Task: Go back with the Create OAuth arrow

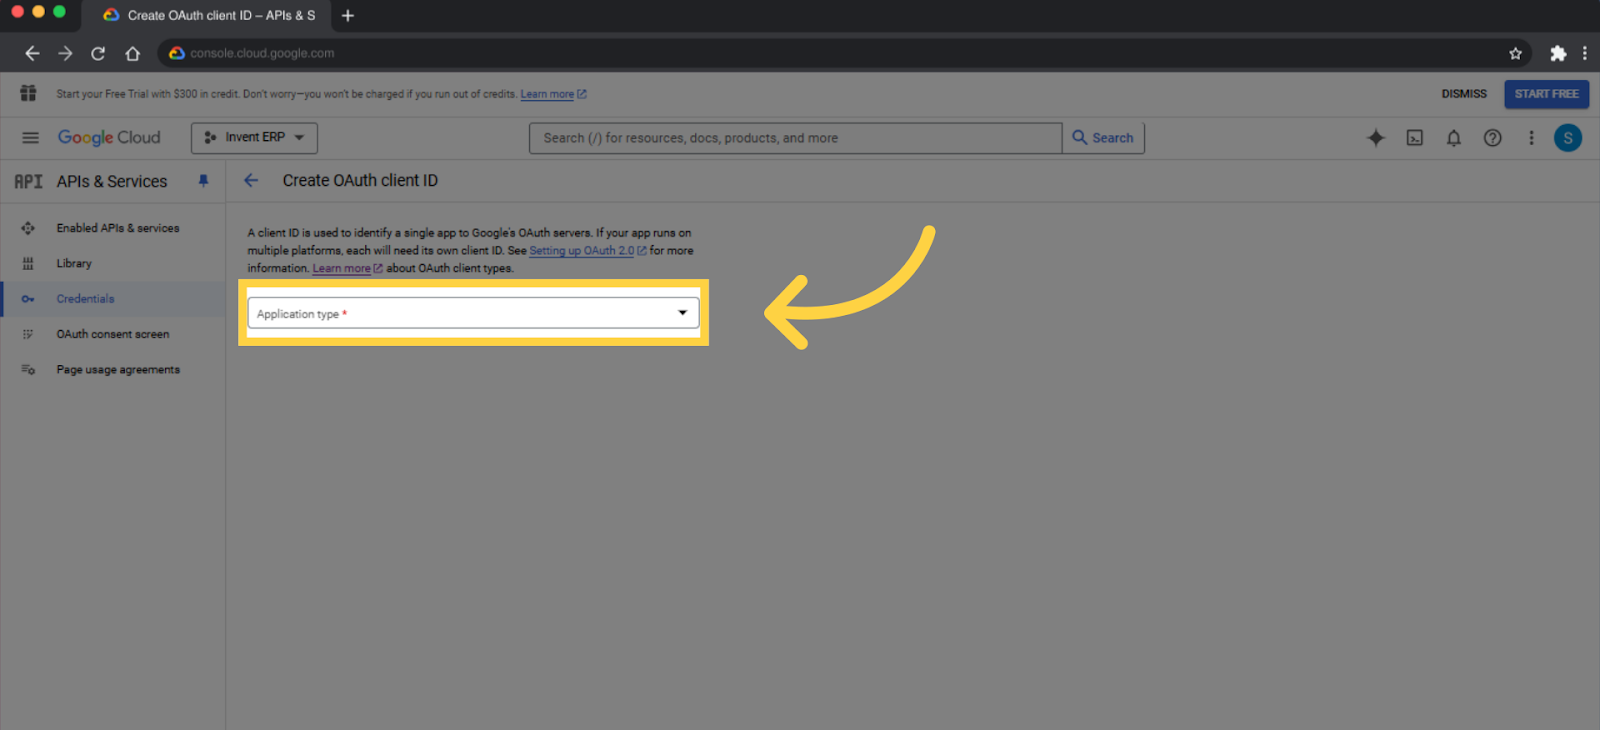Action: pos(251,181)
